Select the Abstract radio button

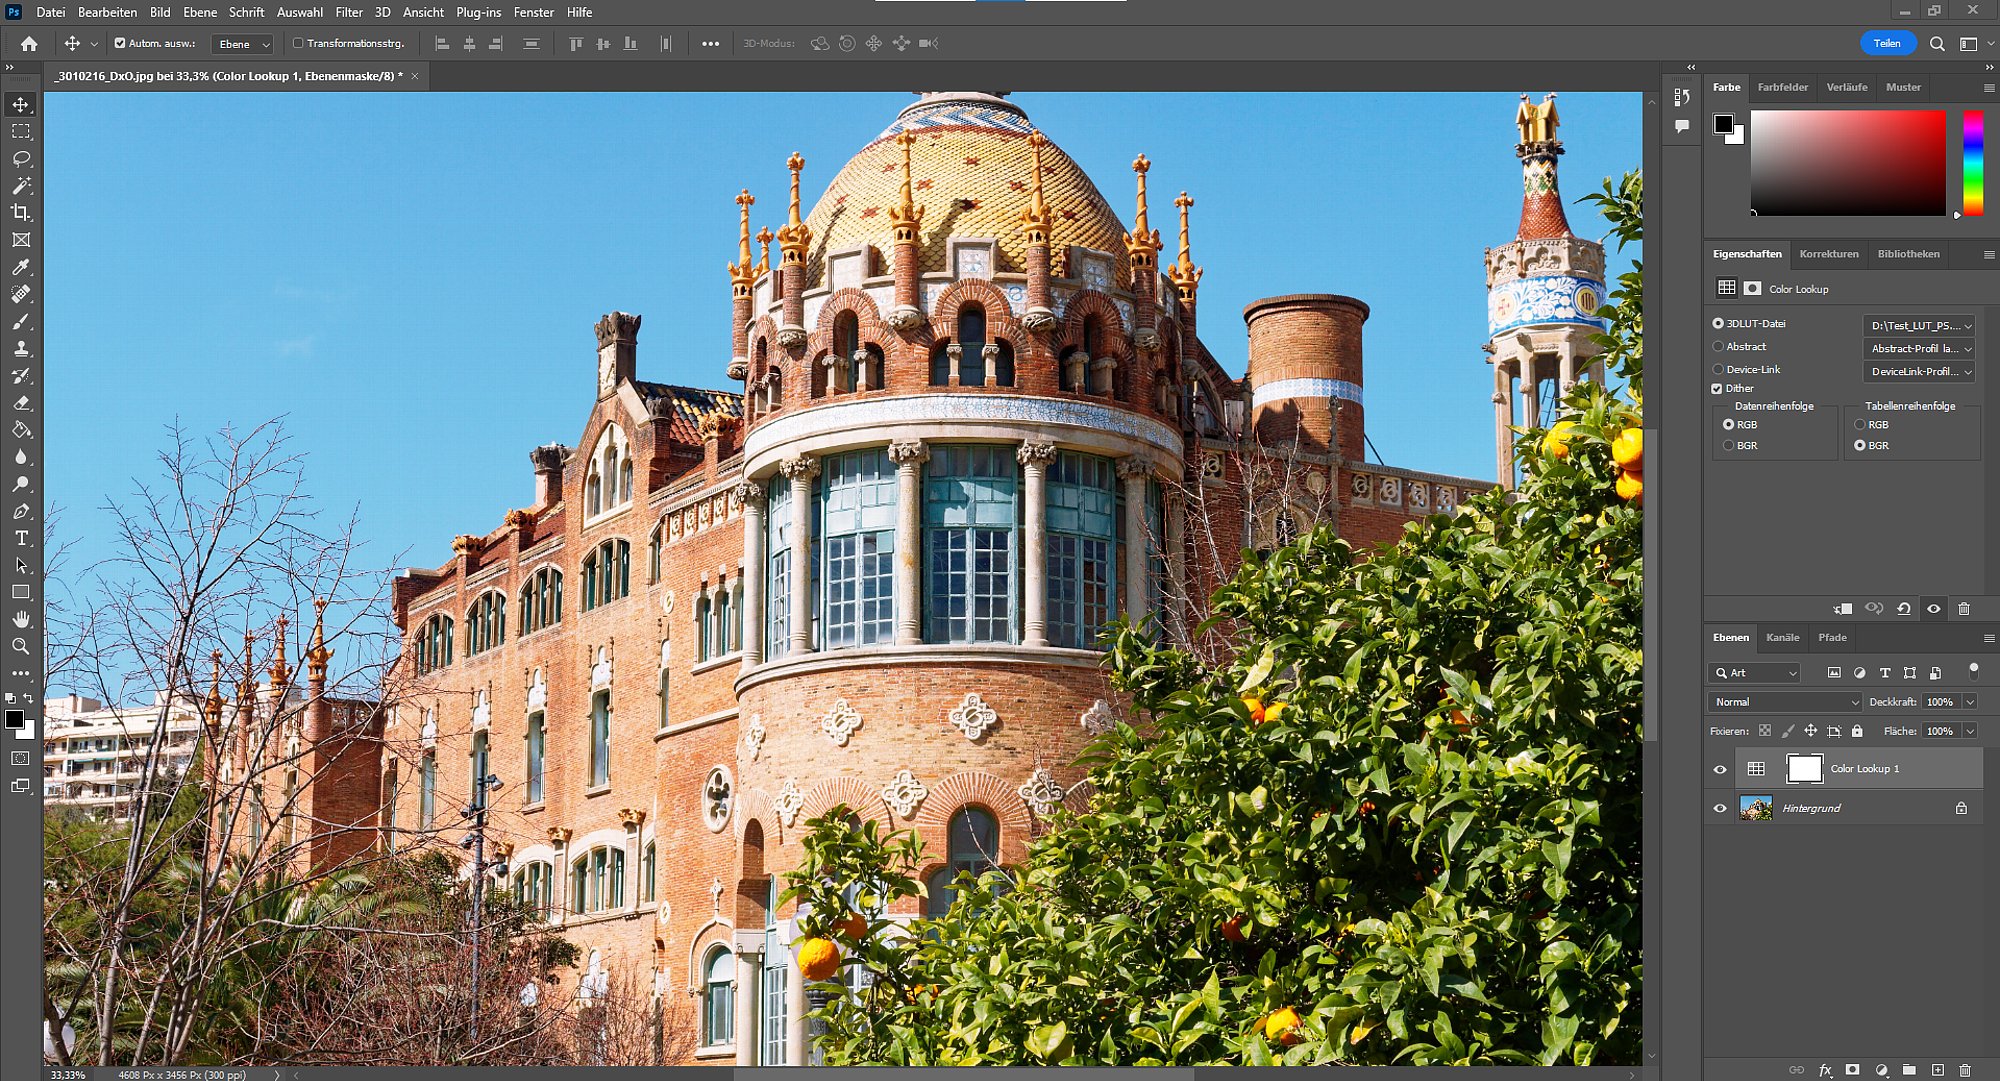(1718, 347)
